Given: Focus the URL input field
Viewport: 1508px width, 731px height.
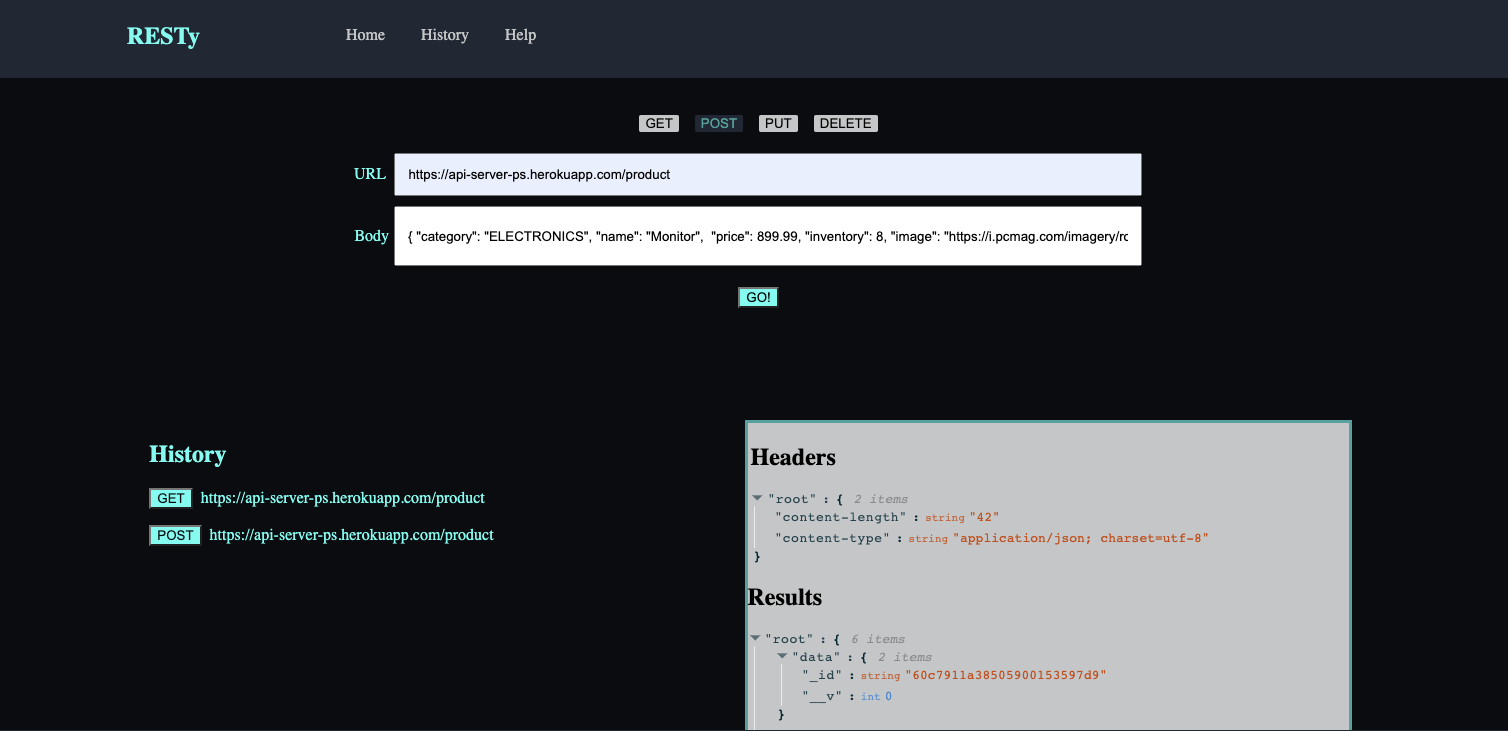Looking at the screenshot, I should point(768,174).
